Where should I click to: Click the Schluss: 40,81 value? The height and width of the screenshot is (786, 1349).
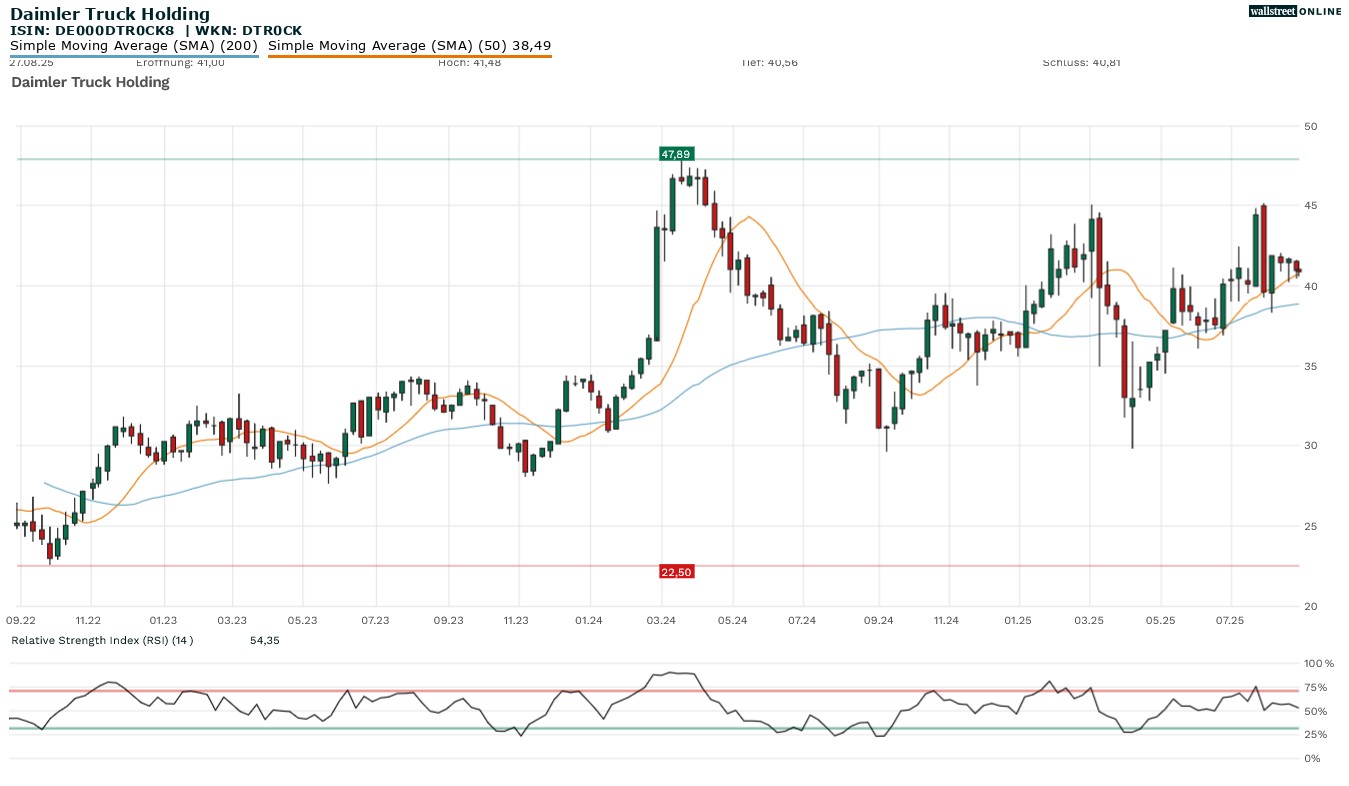click(x=1082, y=62)
